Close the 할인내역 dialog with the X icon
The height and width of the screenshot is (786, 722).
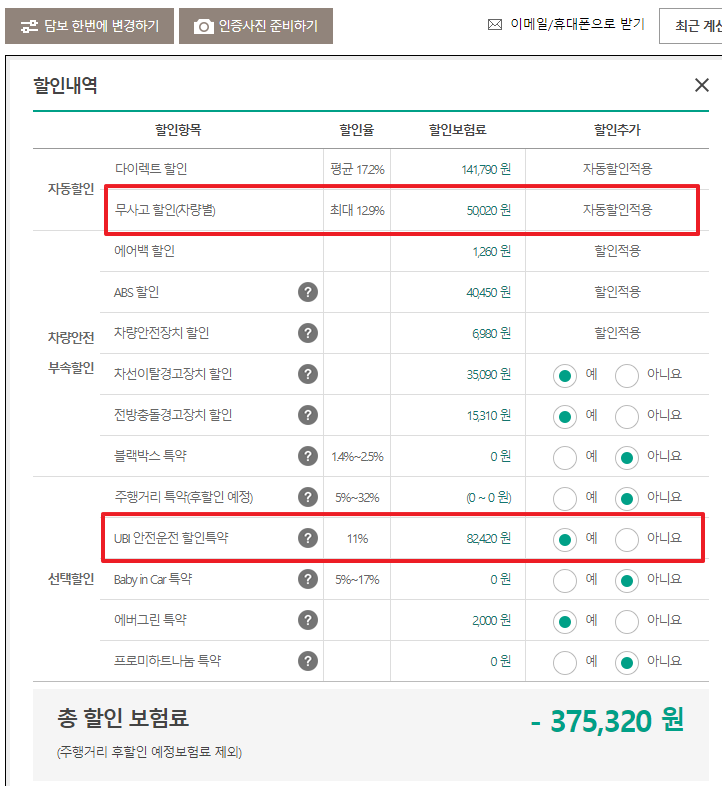pyautogui.click(x=701, y=85)
